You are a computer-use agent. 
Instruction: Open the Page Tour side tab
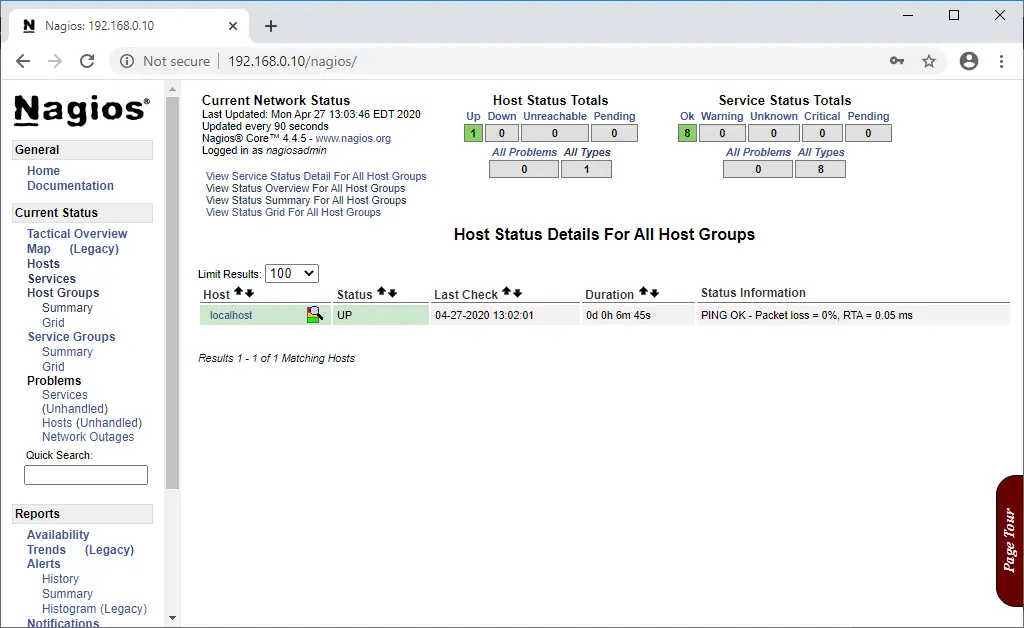coord(1010,541)
